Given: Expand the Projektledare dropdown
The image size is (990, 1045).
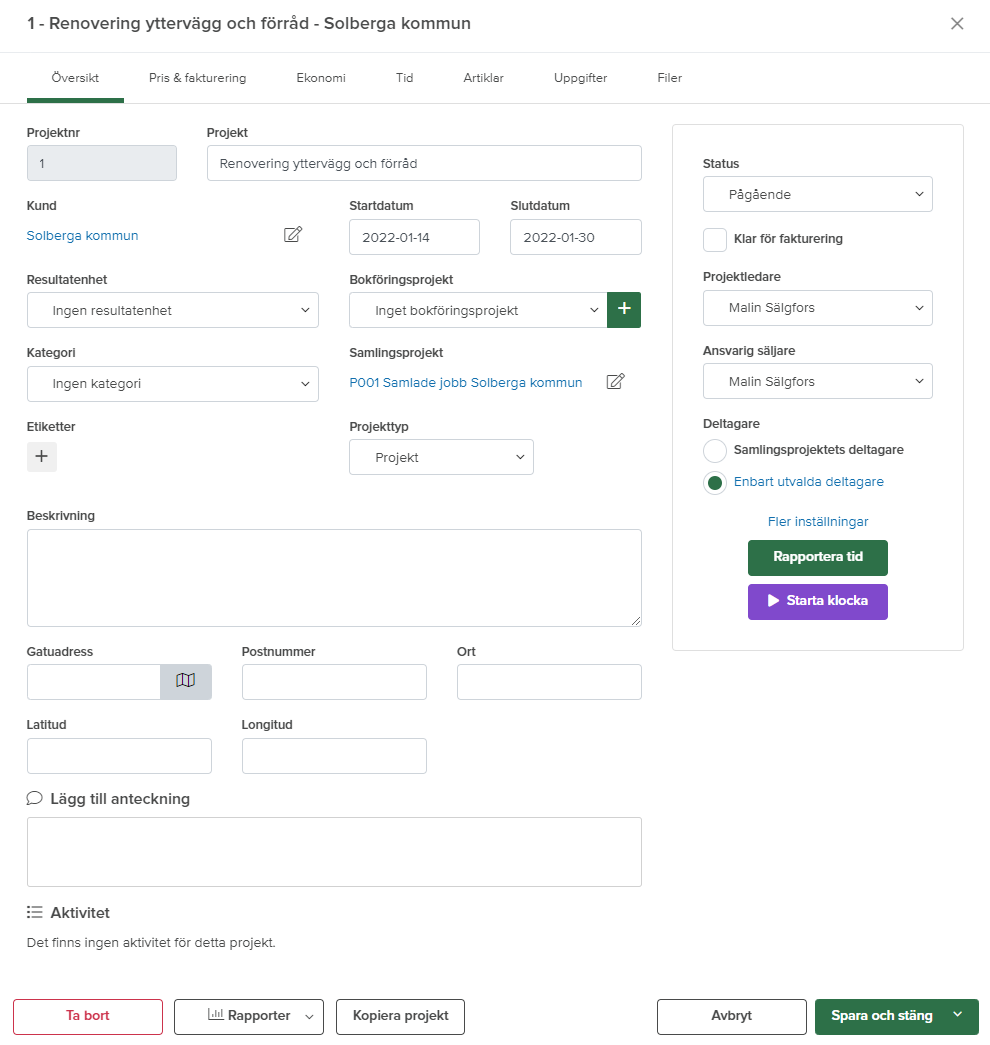Looking at the screenshot, I should point(817,308).
